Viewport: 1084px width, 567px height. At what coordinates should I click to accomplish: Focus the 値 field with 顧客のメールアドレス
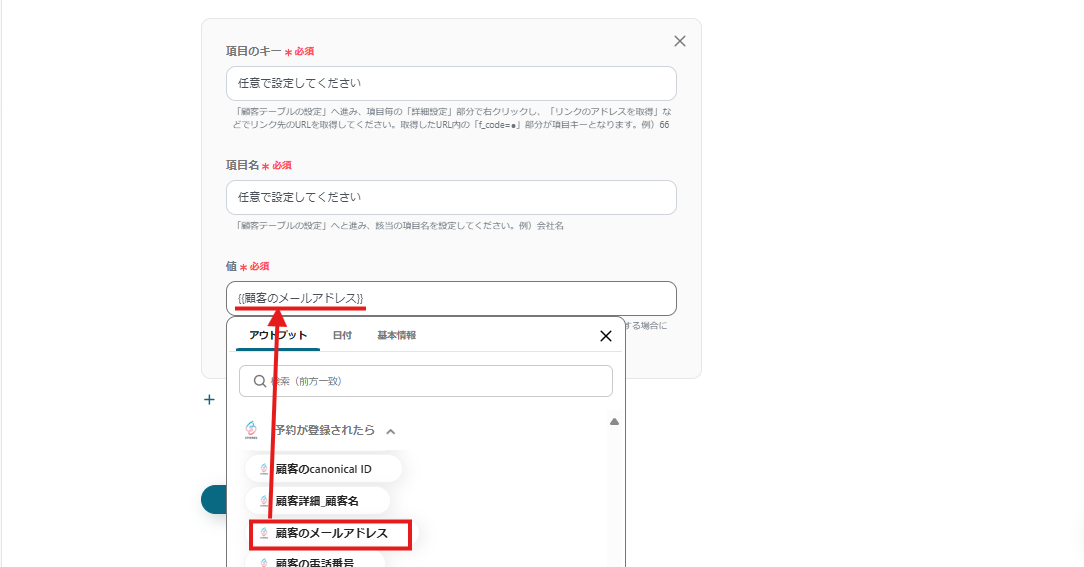click(451, 299)
